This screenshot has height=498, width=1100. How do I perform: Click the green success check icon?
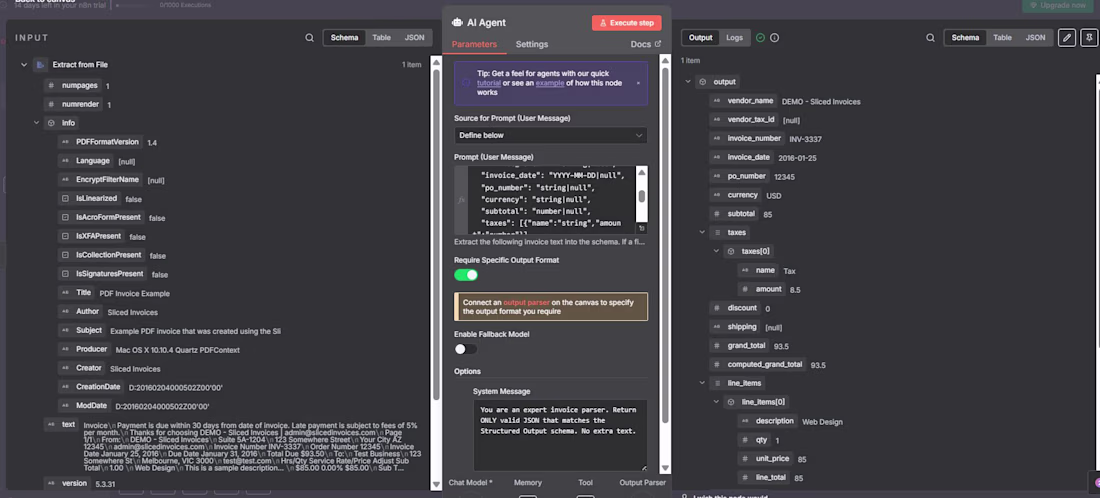tap(760, 38)
